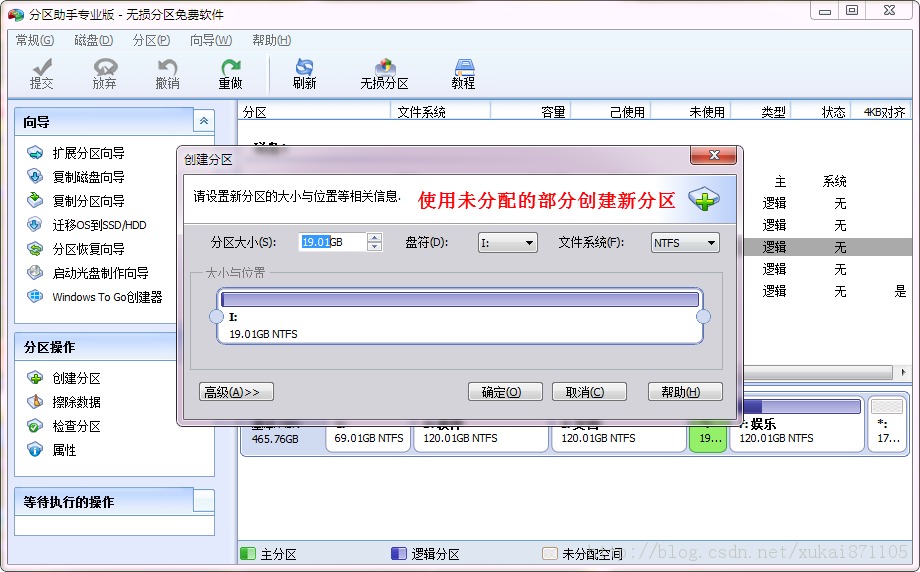The height and width of the screenshot is (572, 920).
Task: Open the 教程 (Tutorial) toolbar icon
Action: [463, 73]
